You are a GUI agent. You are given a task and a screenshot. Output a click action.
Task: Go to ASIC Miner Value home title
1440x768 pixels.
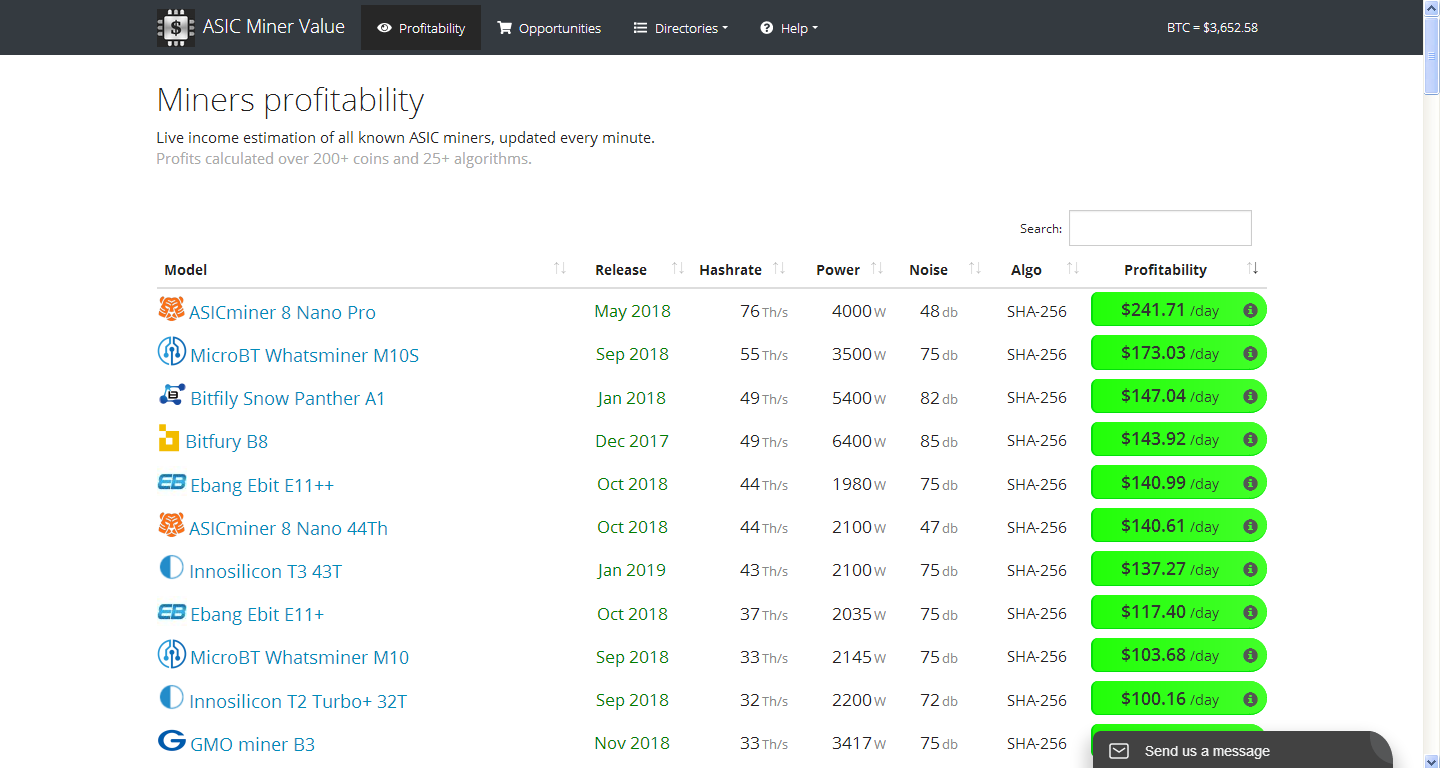click(274, 27)
